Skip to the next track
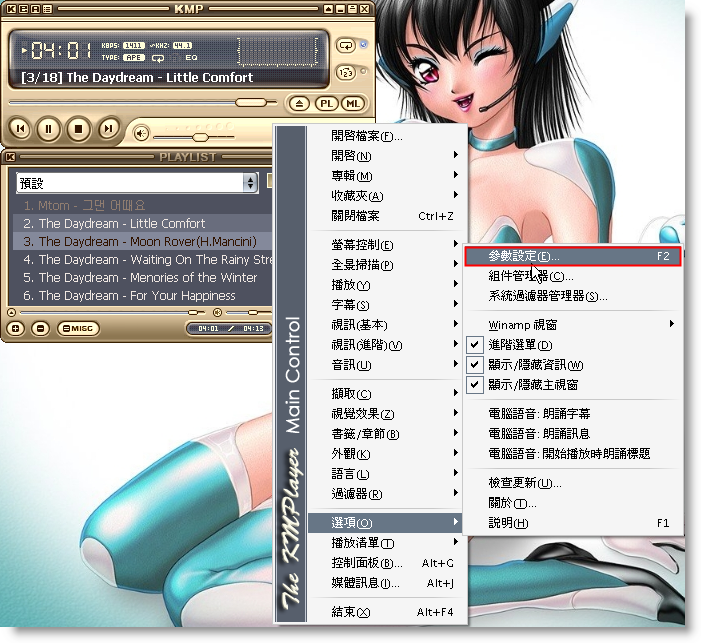The height and width of the screenshot is (643, 701). [108, 129]
